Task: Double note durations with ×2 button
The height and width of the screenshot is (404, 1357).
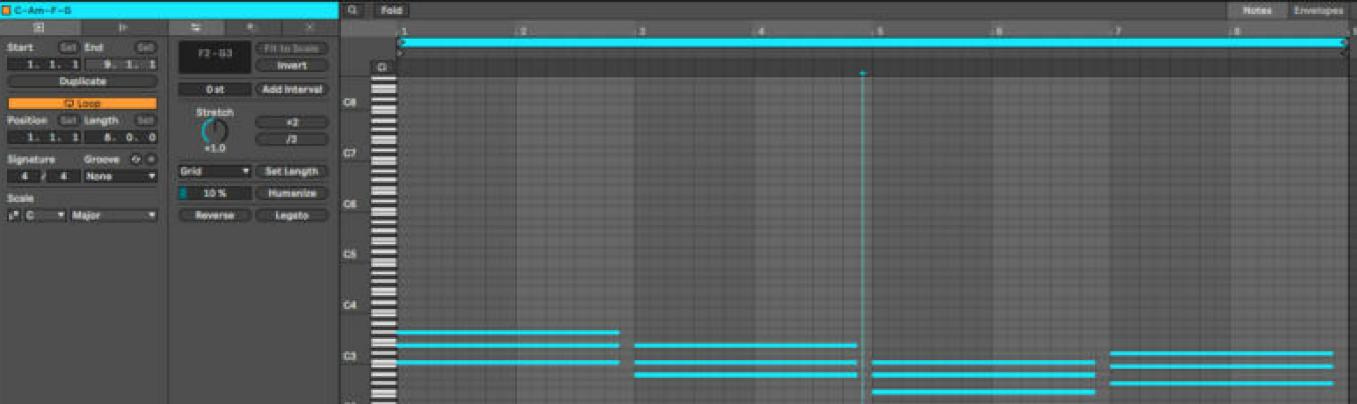Action: [291, 122]
